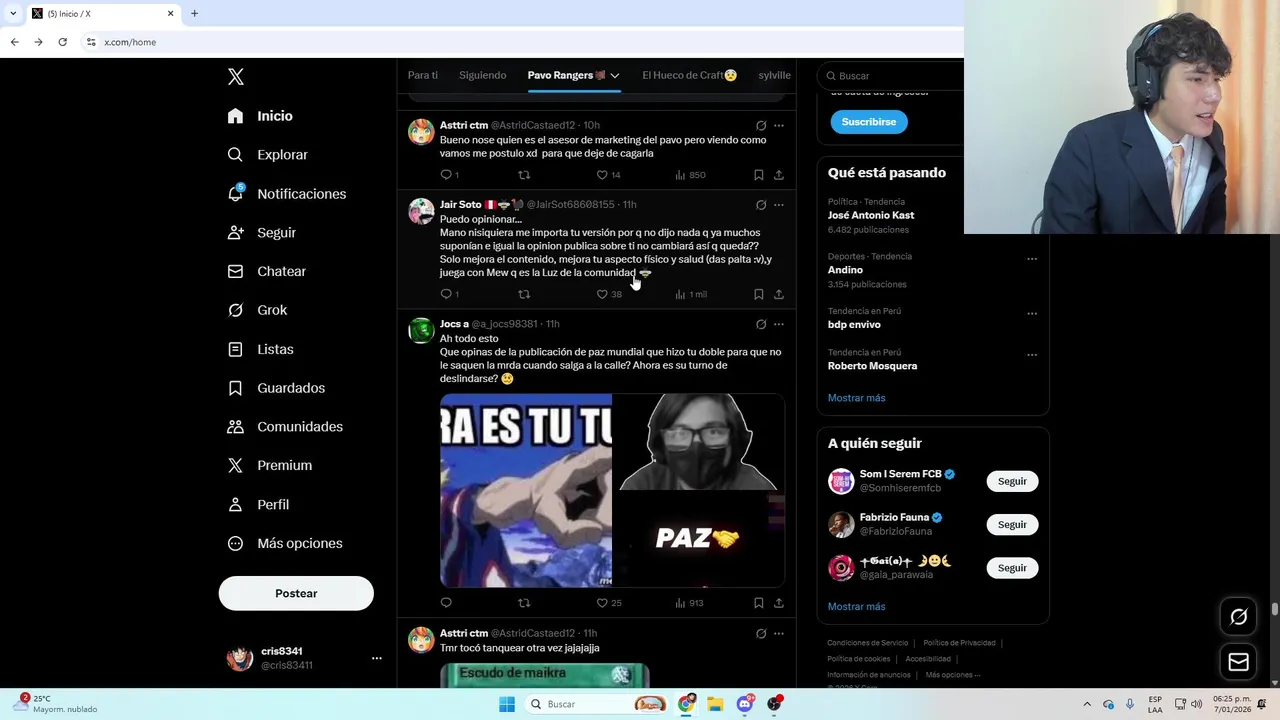Open File Explorer from taskbar

[x=715, y=704]
